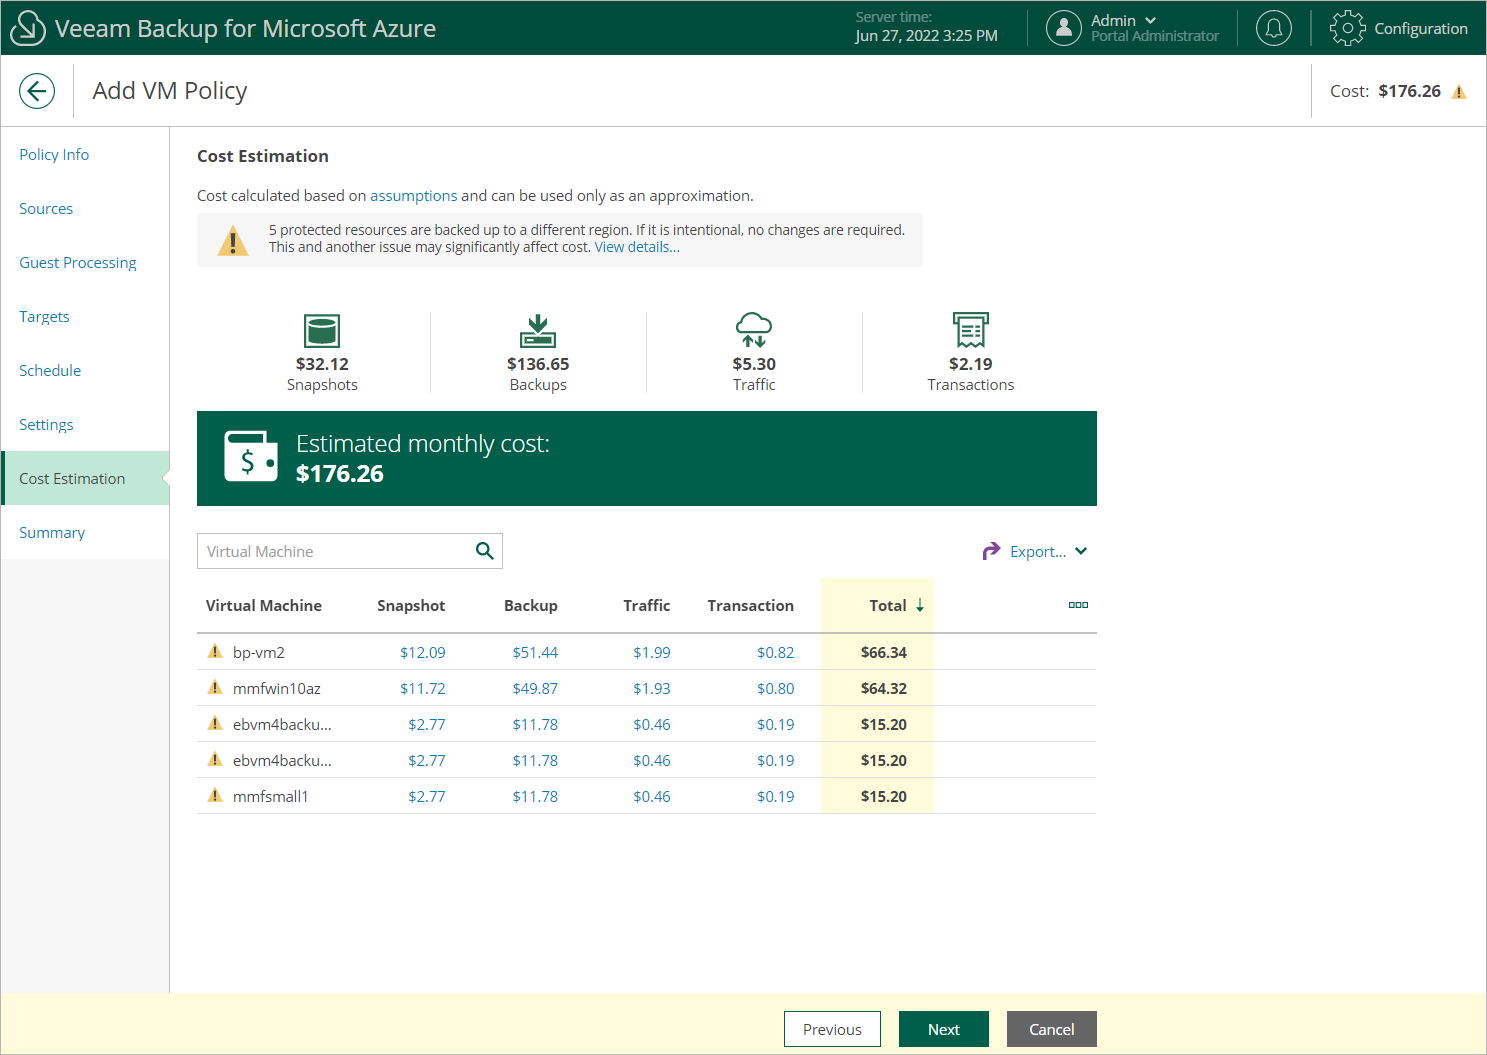Click the search magnifier icon
The height and width of the screenshot is (1055, 1487).
point(485,551)
